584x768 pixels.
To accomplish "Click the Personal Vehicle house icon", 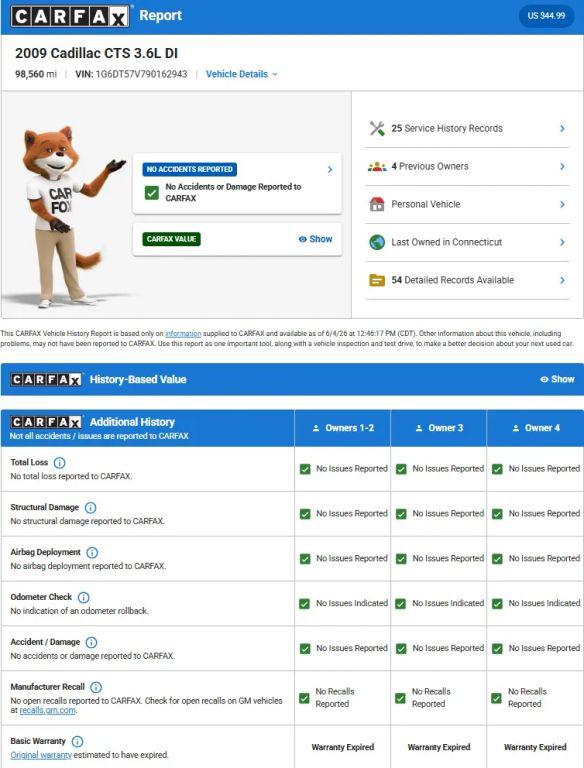I will point(377,204).
